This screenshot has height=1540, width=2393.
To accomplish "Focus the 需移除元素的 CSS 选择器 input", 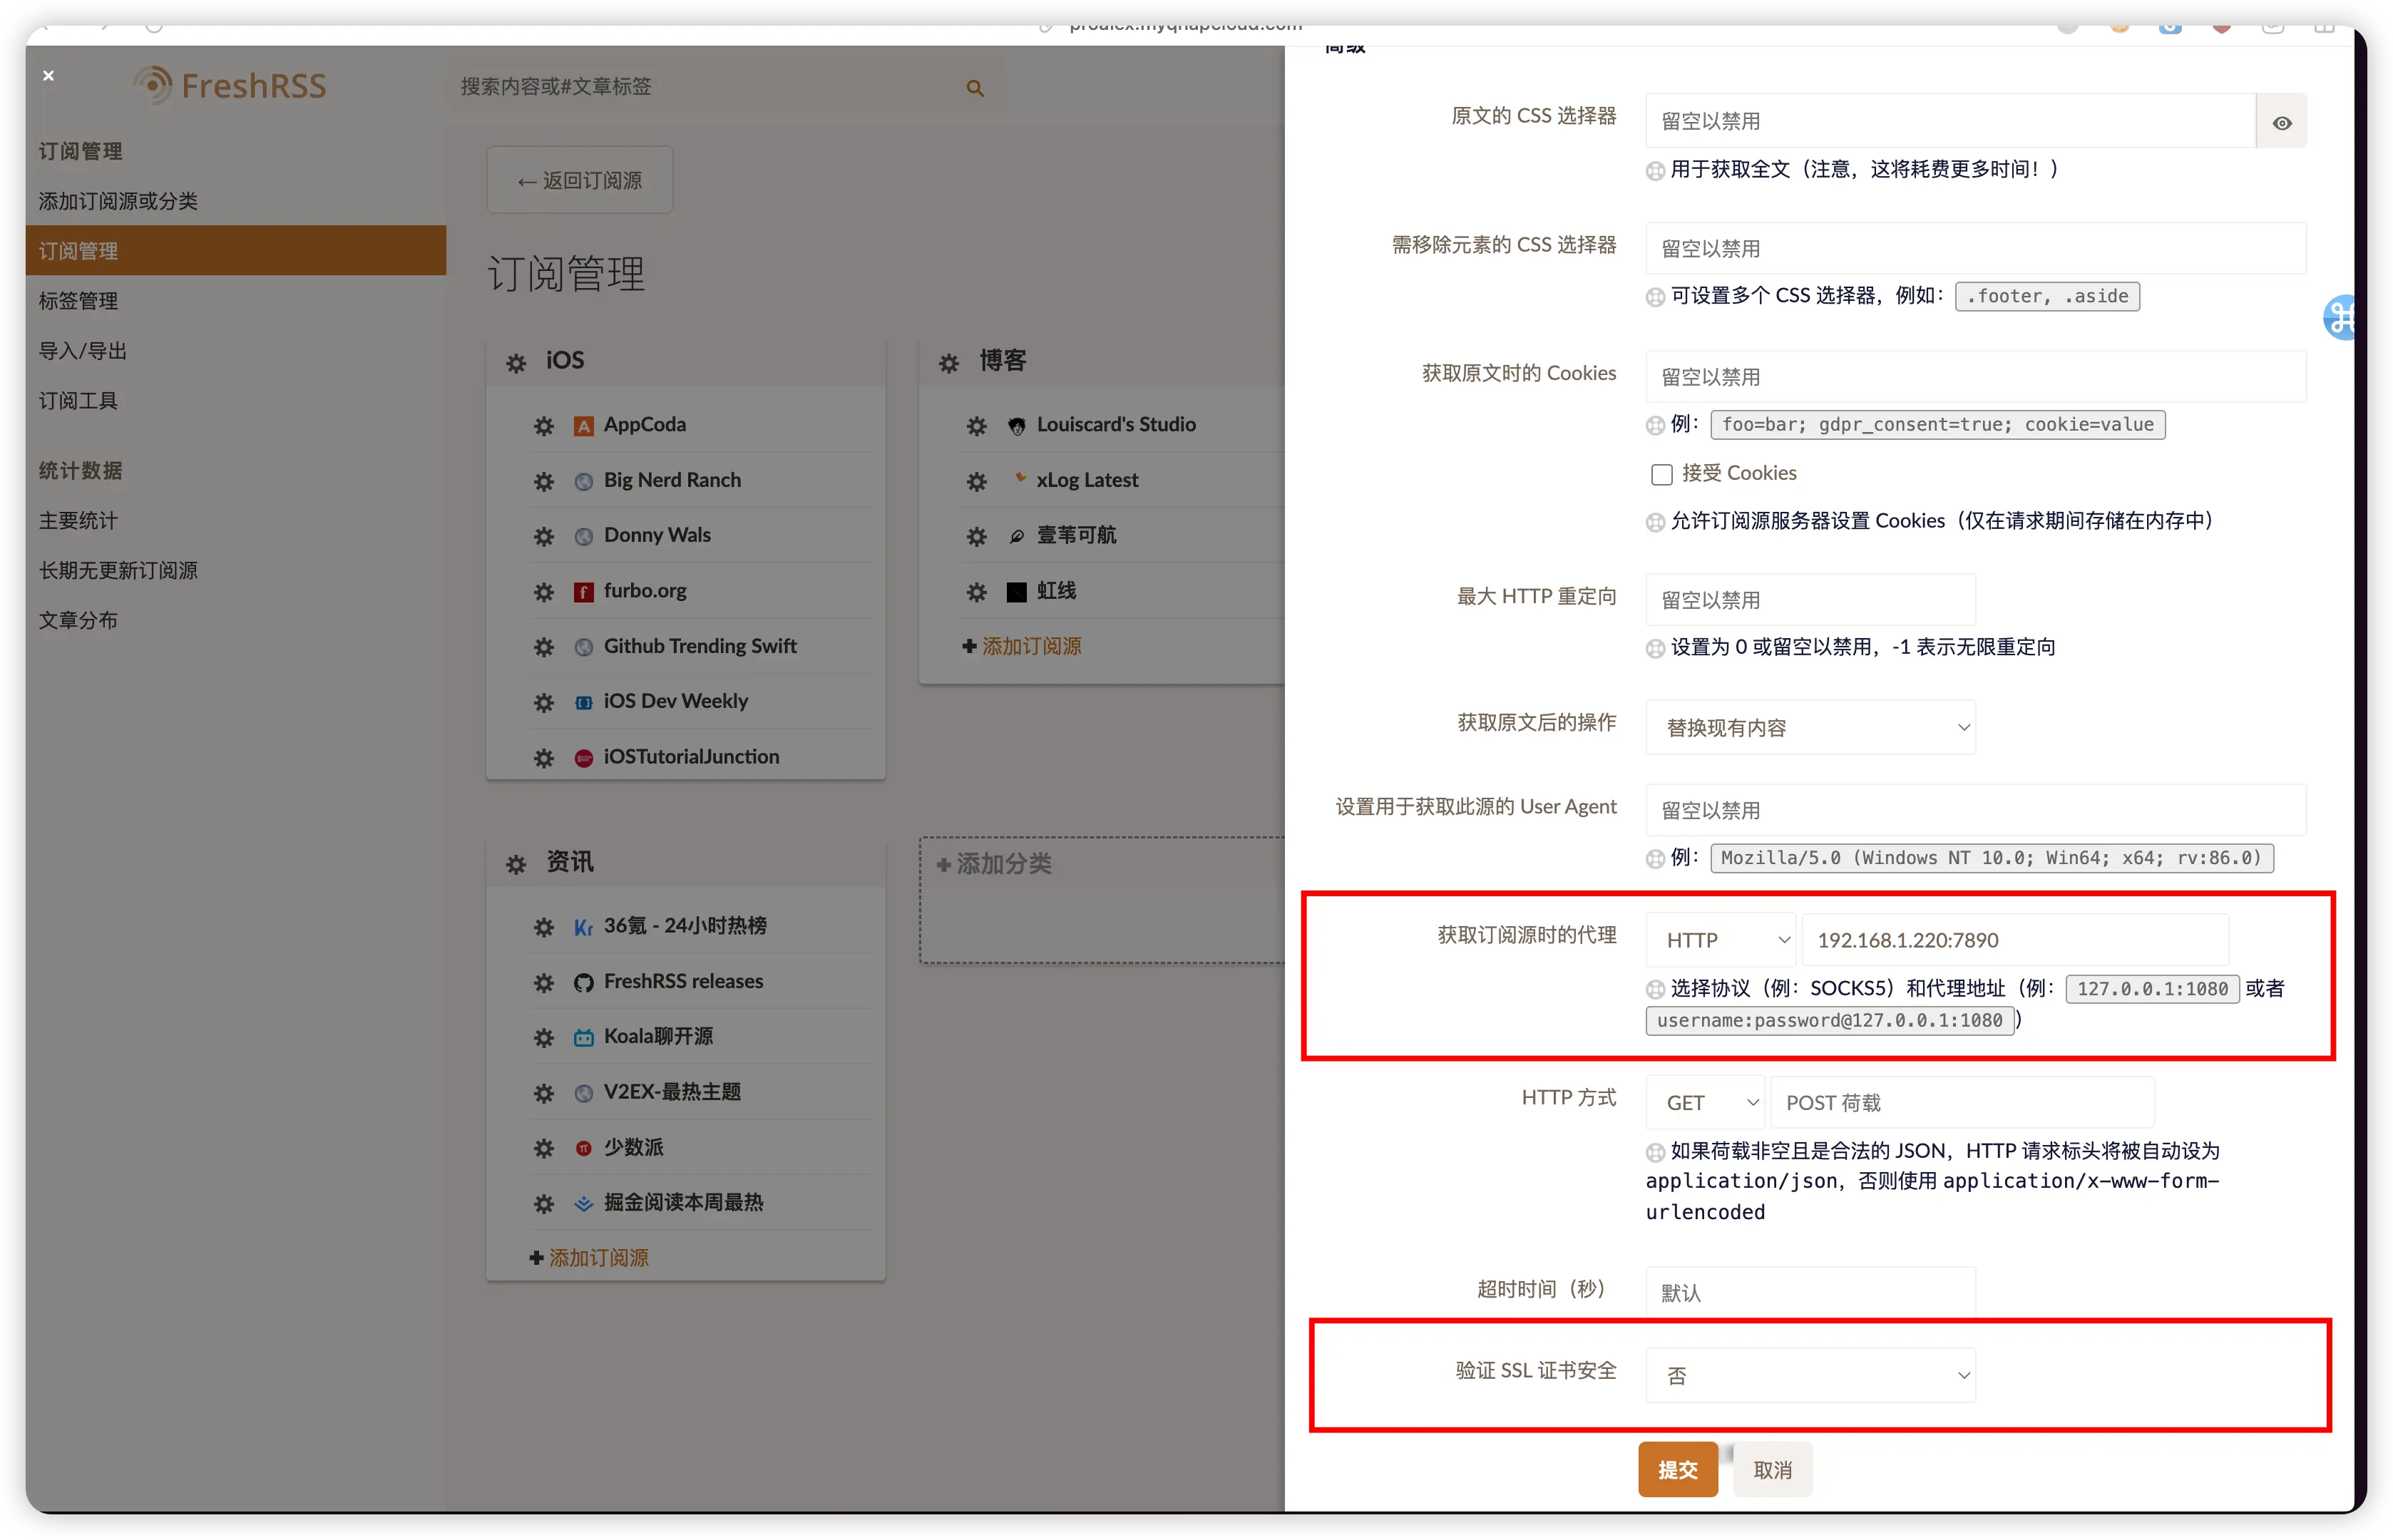I will click(x=1975, y=248).
